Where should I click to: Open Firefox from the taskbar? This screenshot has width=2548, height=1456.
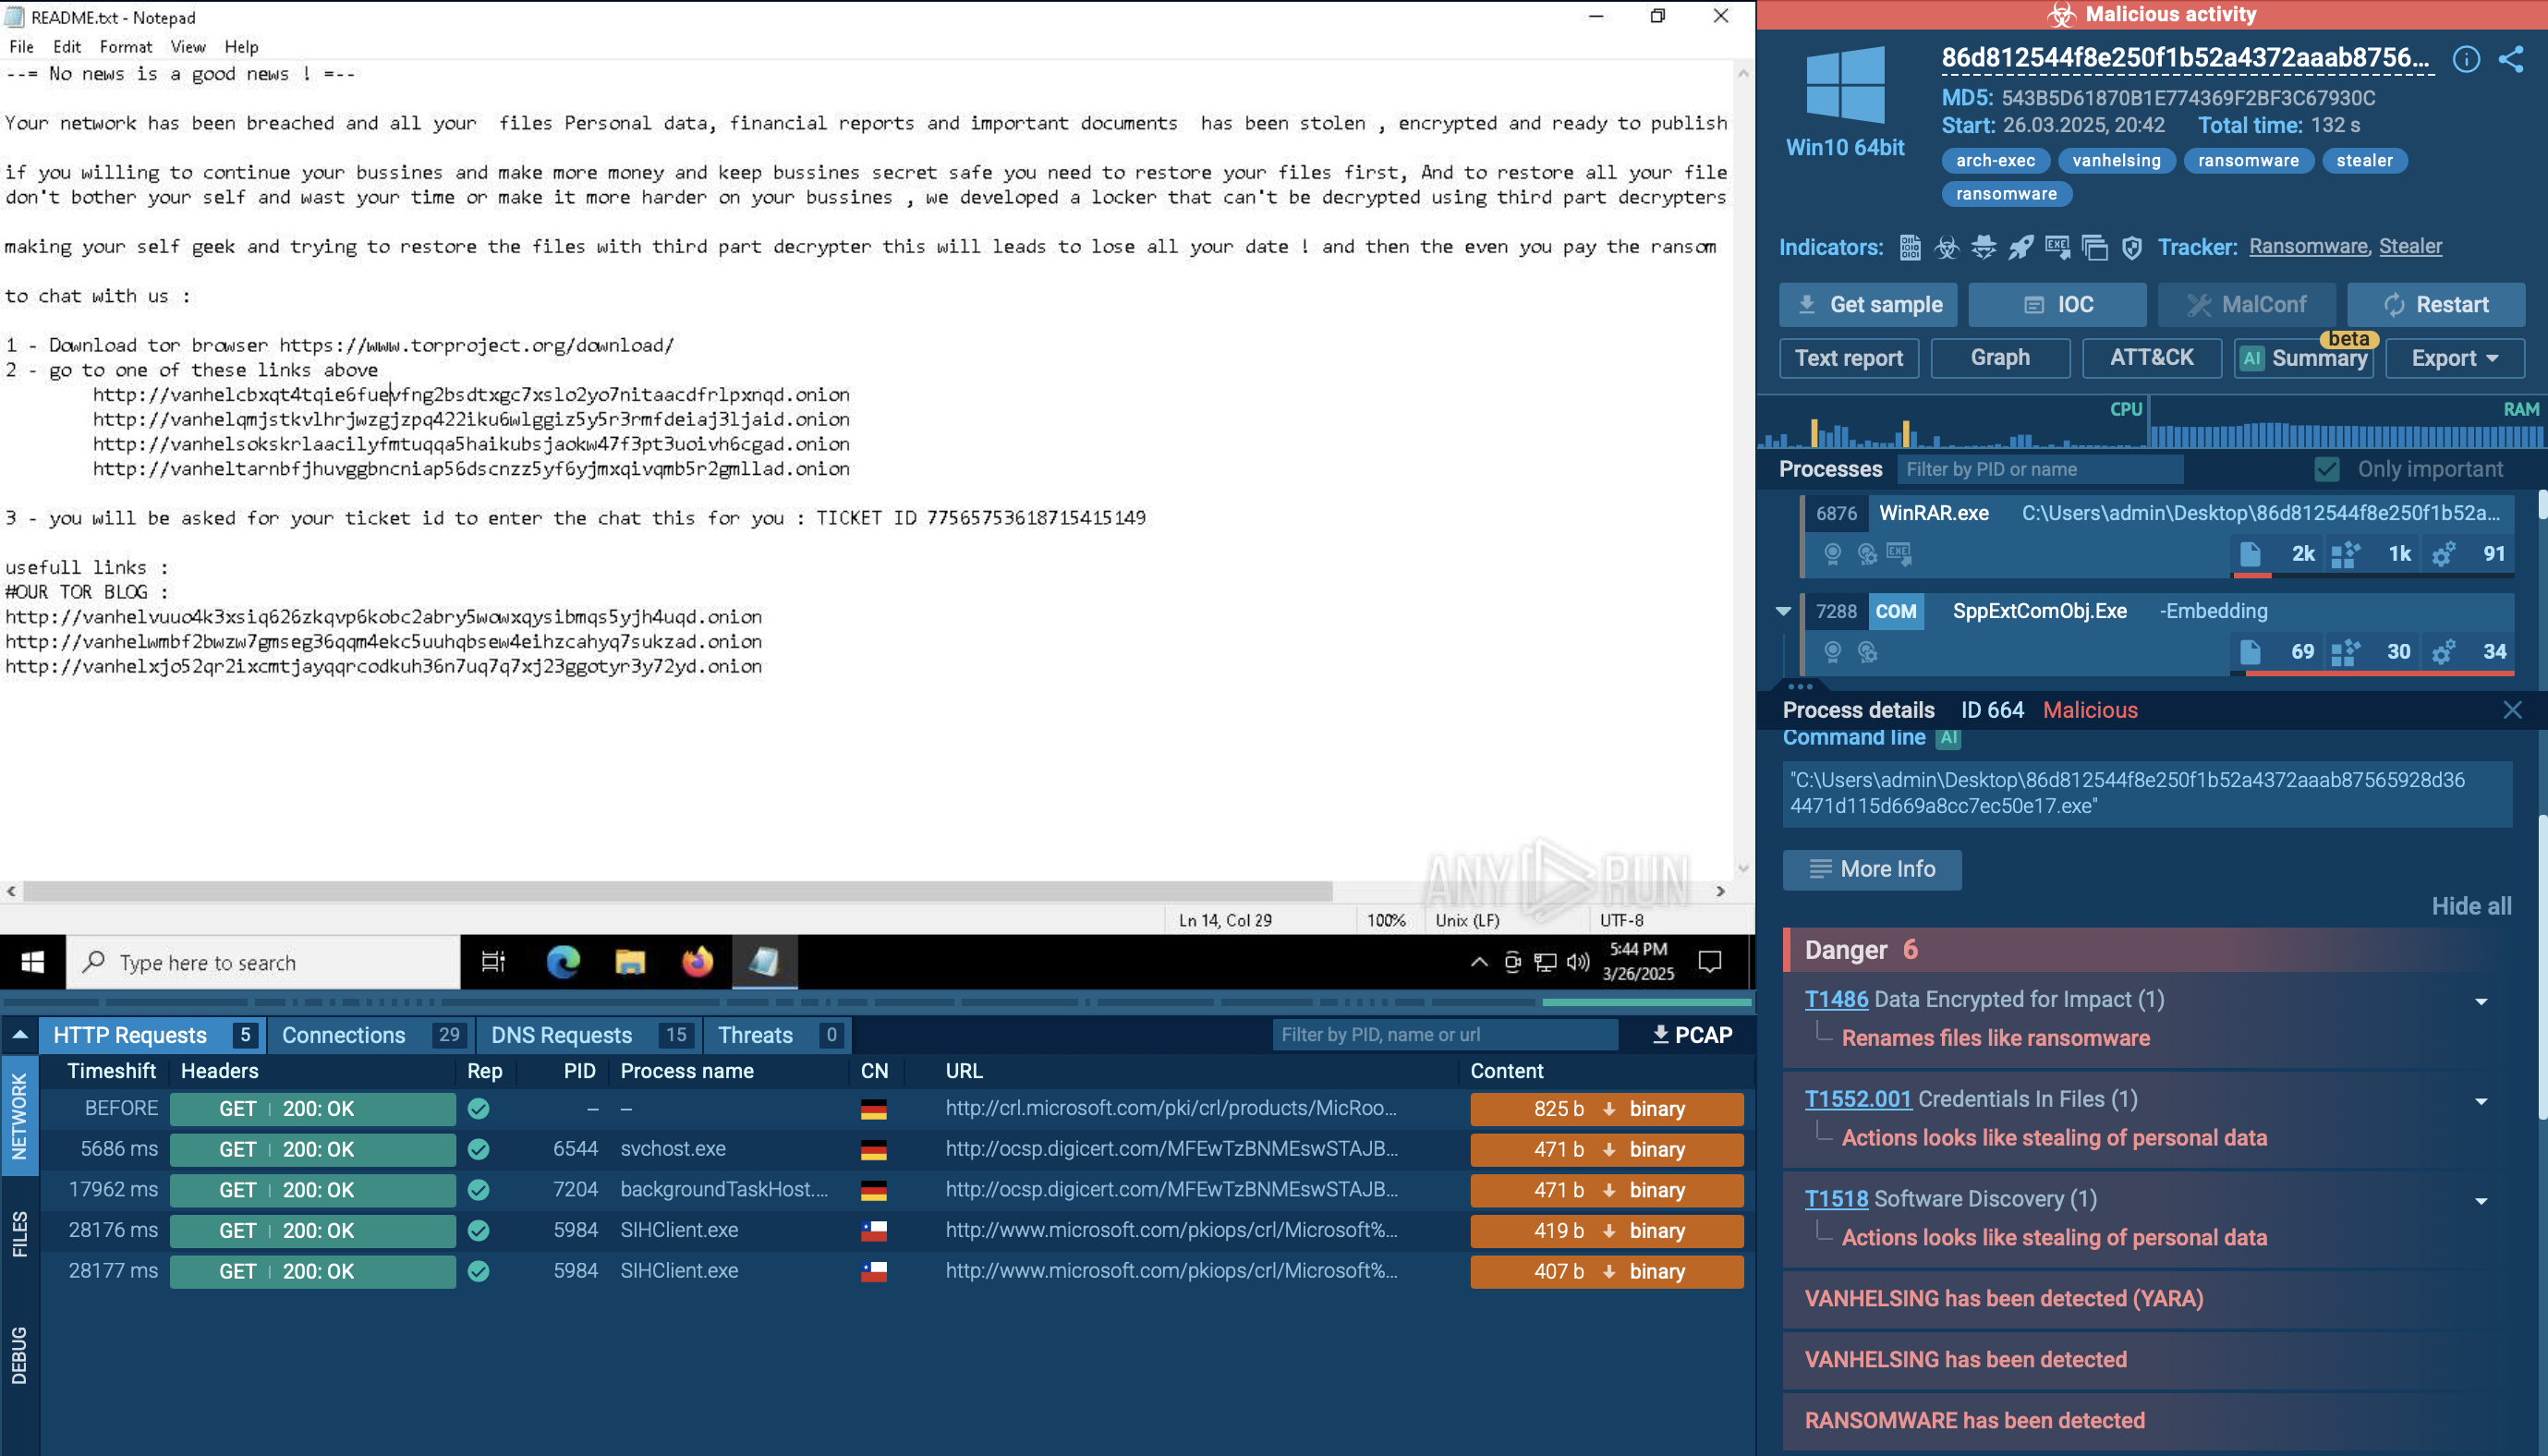coord(697,962)
